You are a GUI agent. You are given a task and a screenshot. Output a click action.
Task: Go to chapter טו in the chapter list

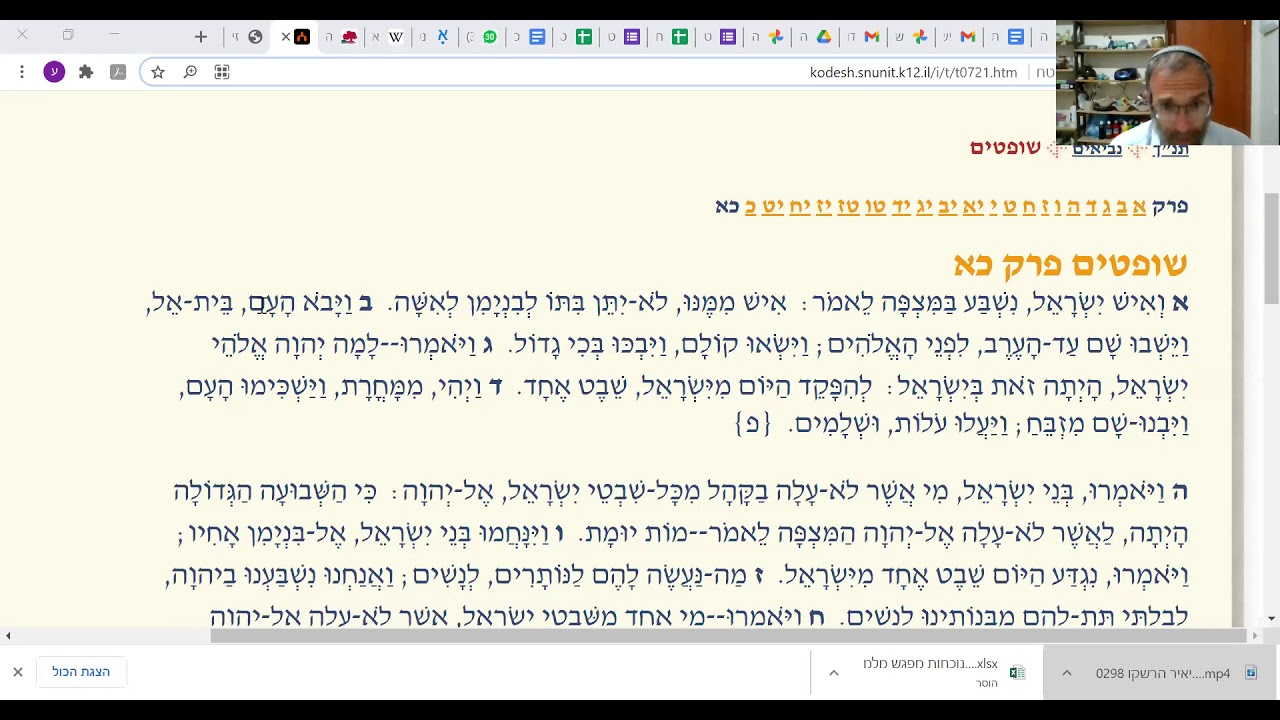(x=876, y=206)
